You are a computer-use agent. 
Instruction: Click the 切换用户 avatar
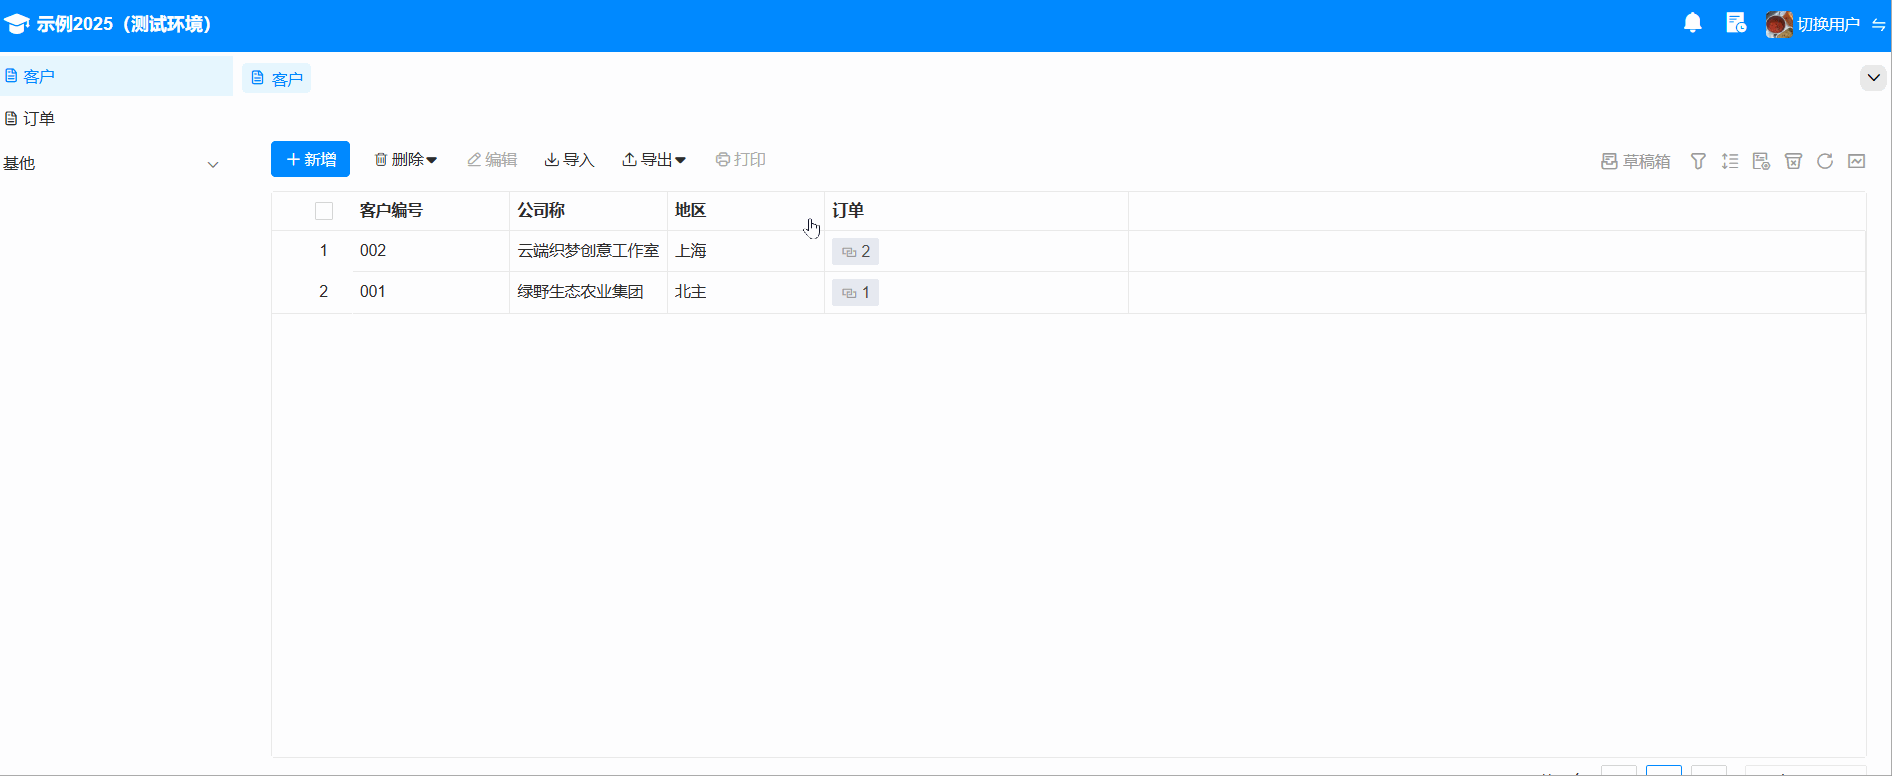coord(1779,24)
